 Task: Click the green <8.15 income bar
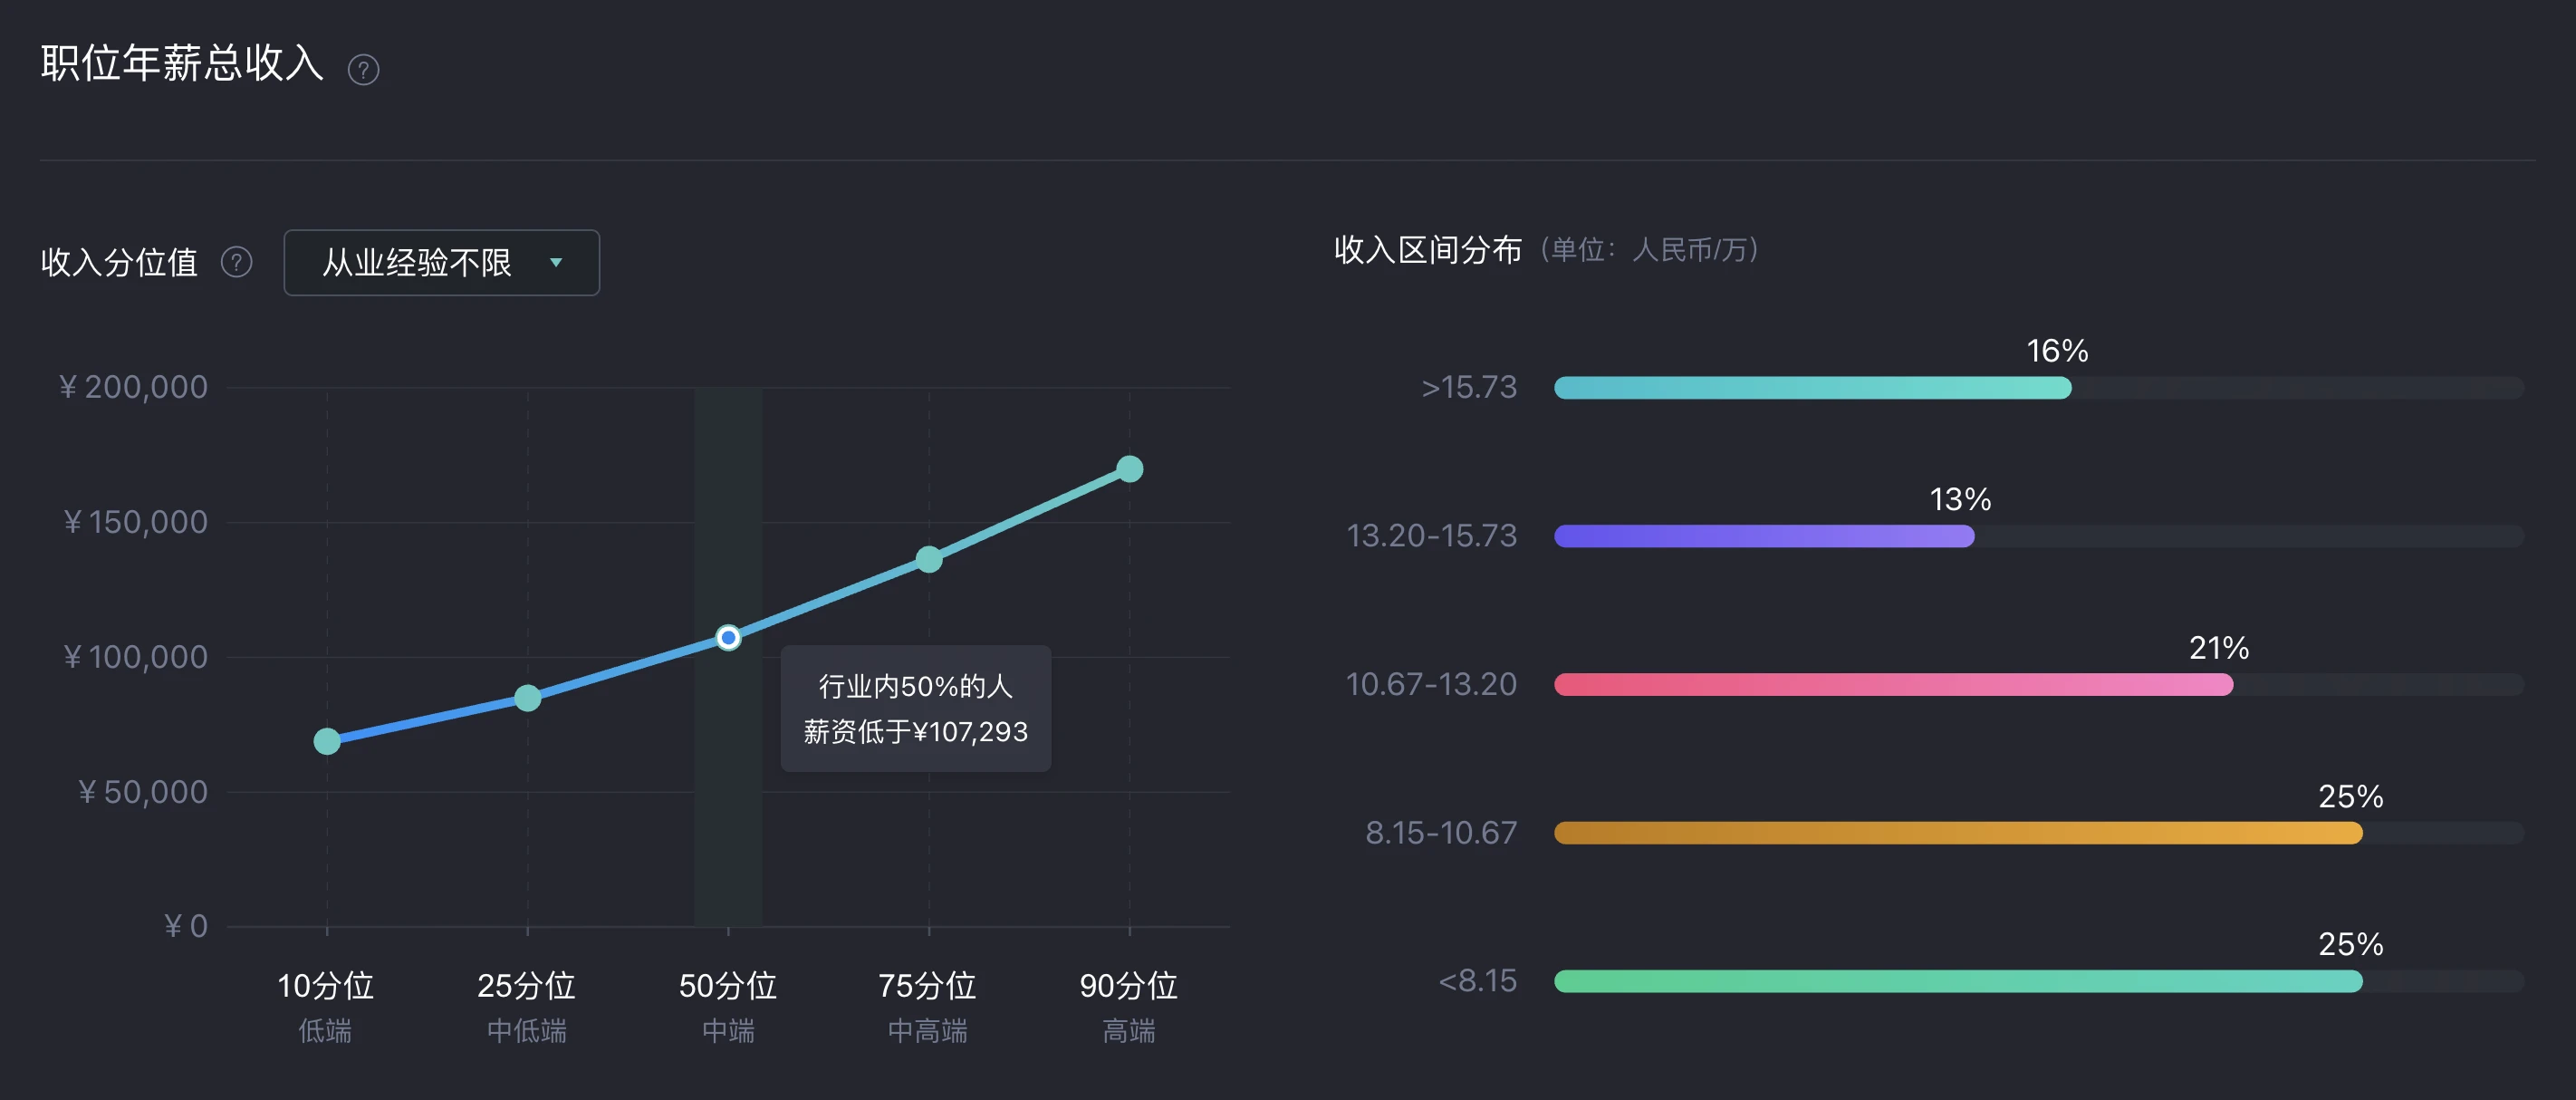(1958, 981)
